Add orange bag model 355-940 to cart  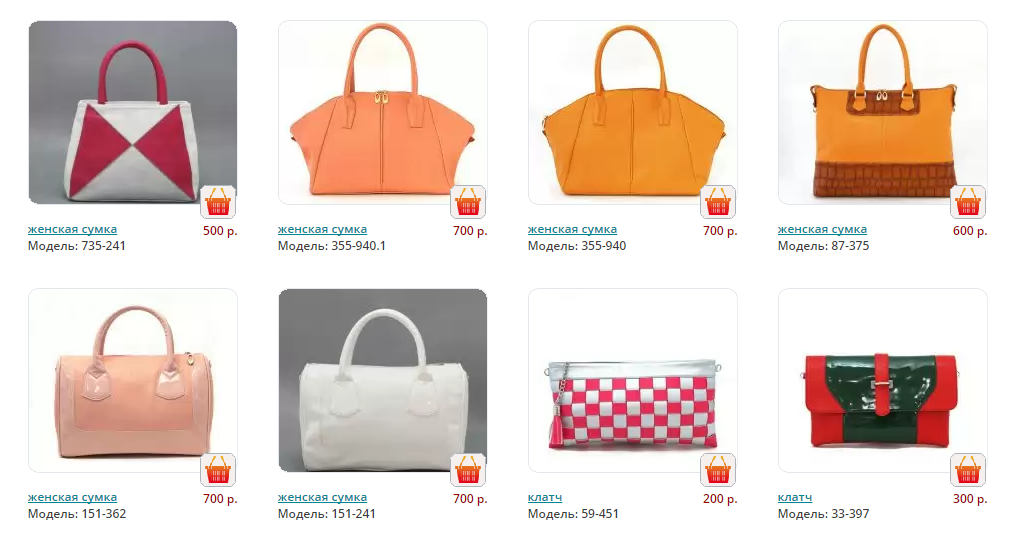[x=717, y=202]
